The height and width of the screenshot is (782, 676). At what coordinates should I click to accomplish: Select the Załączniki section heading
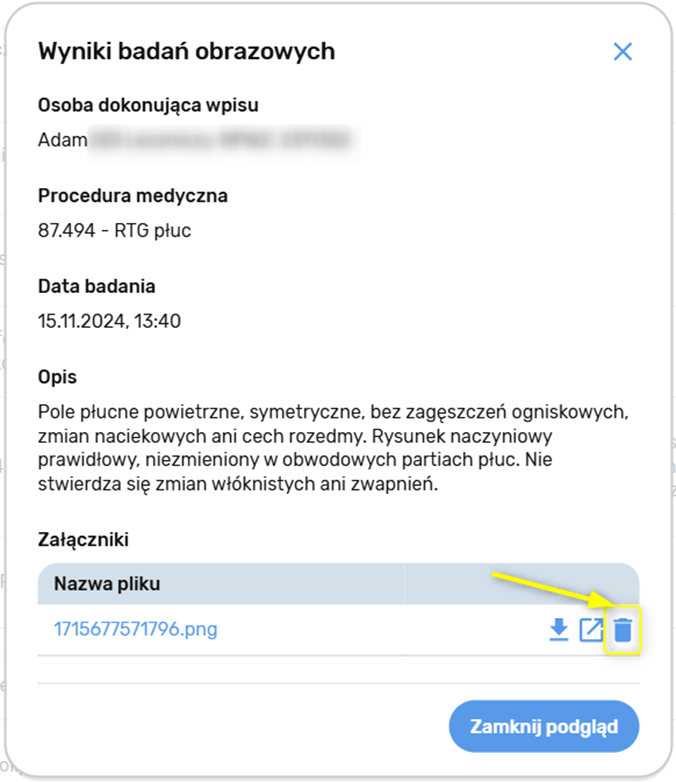click(84, 540)
